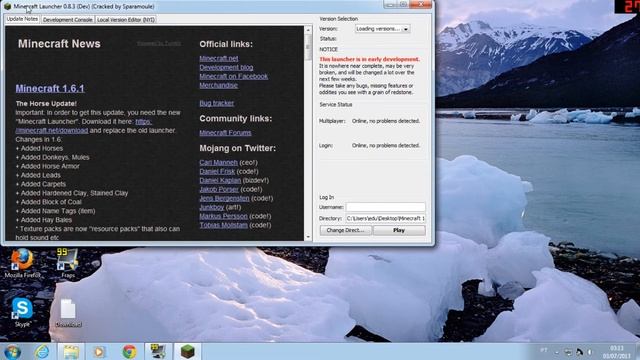Open the Version dropdown list

tap(382, 29)
